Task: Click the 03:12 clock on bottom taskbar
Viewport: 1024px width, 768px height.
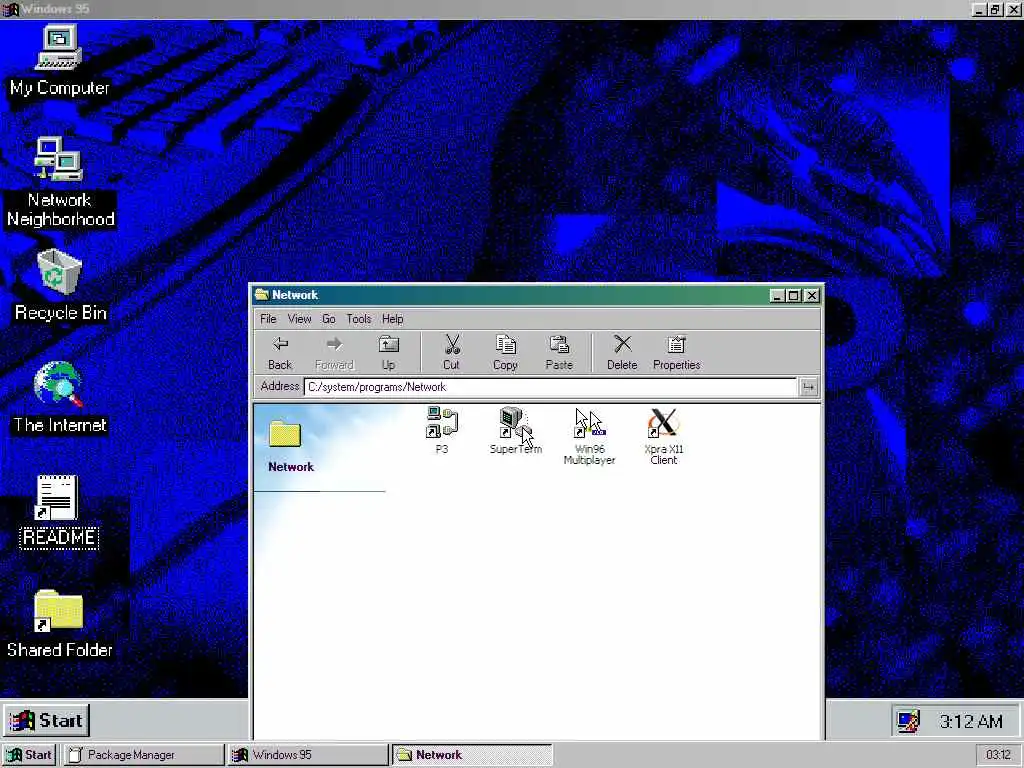Action: (x=998, y=755)
